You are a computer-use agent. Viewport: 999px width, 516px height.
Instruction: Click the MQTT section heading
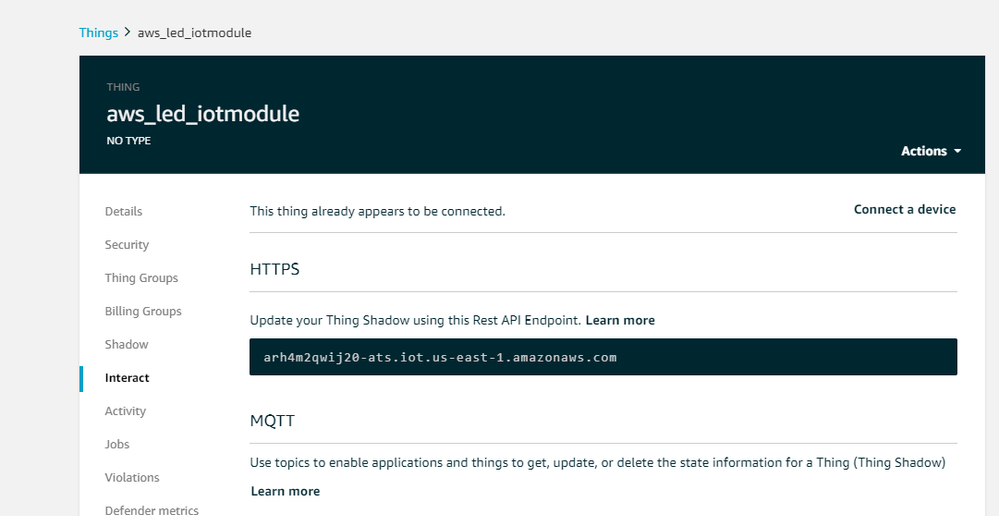pyautogui.click(x=272, y=421)
